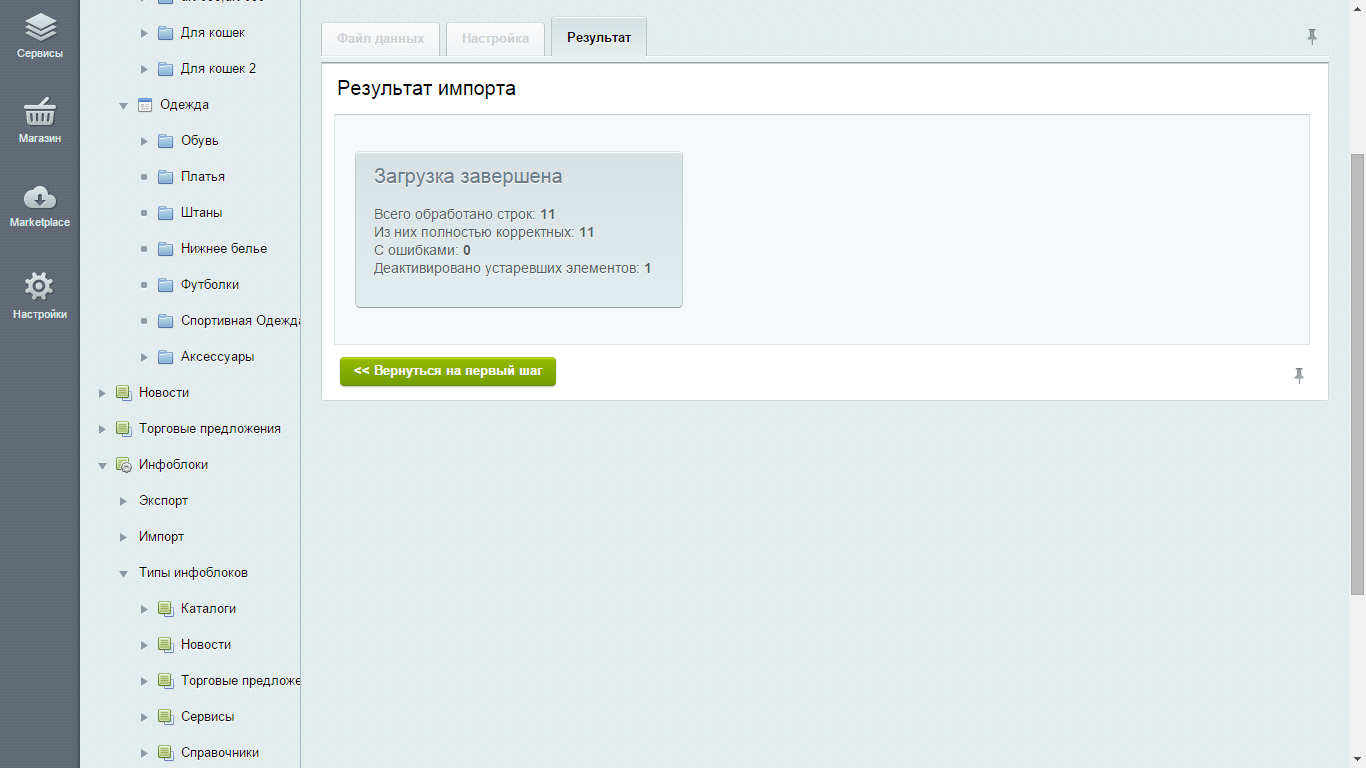Expand the Импорт tree node

click(x=124, y=537)
